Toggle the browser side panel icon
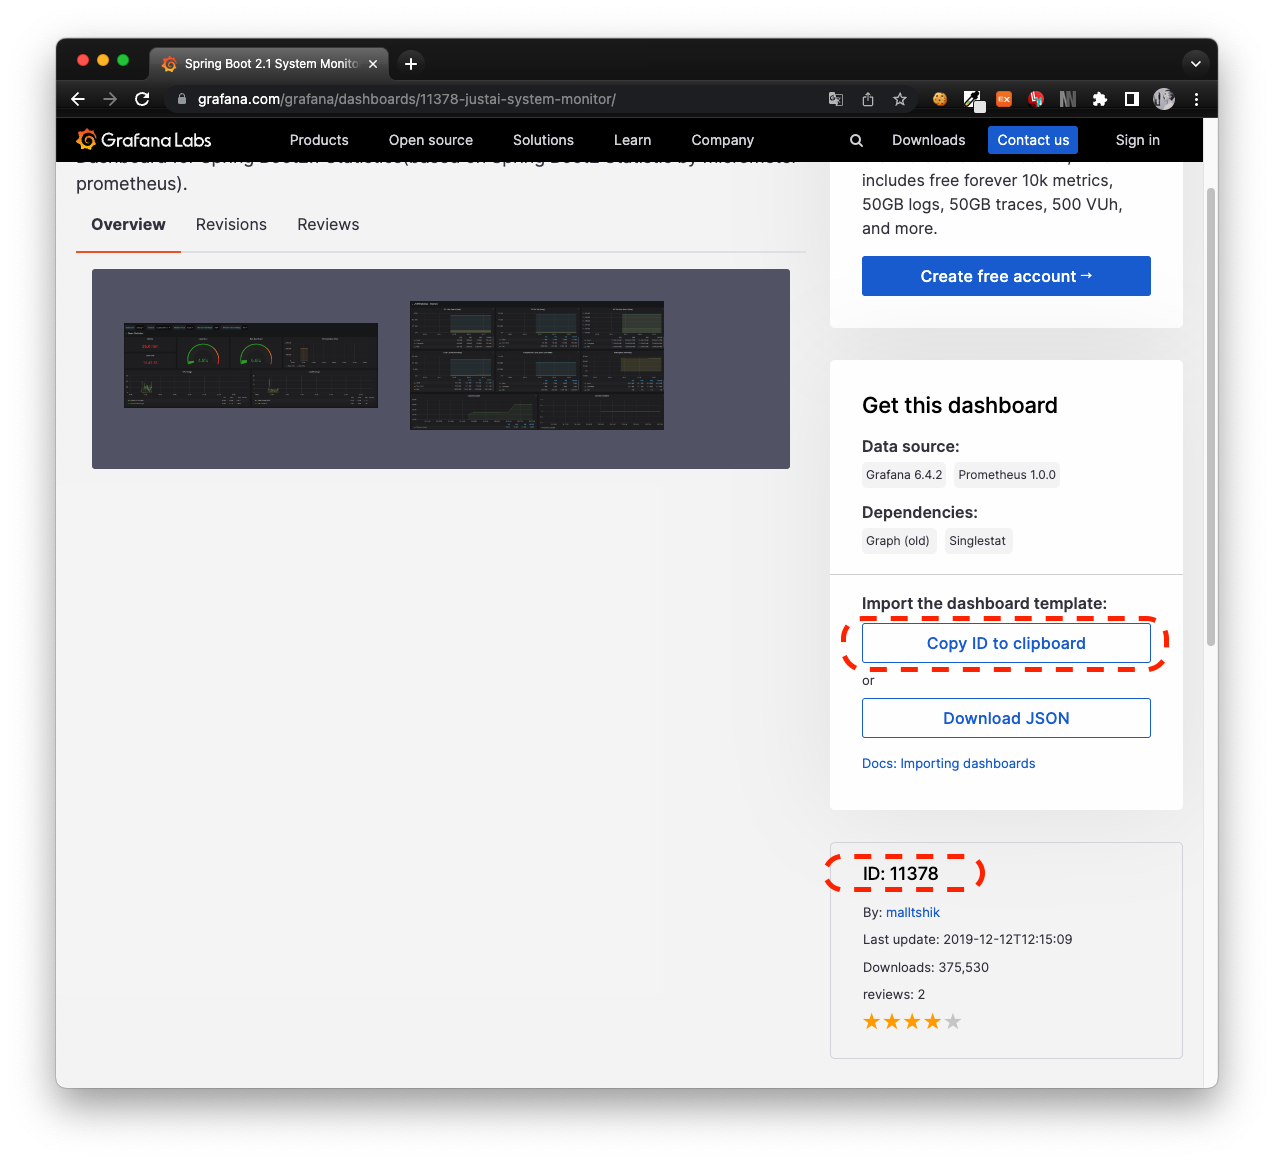The width and height of the screenshot is (1274, 1162). click(x=1132, y=99)
